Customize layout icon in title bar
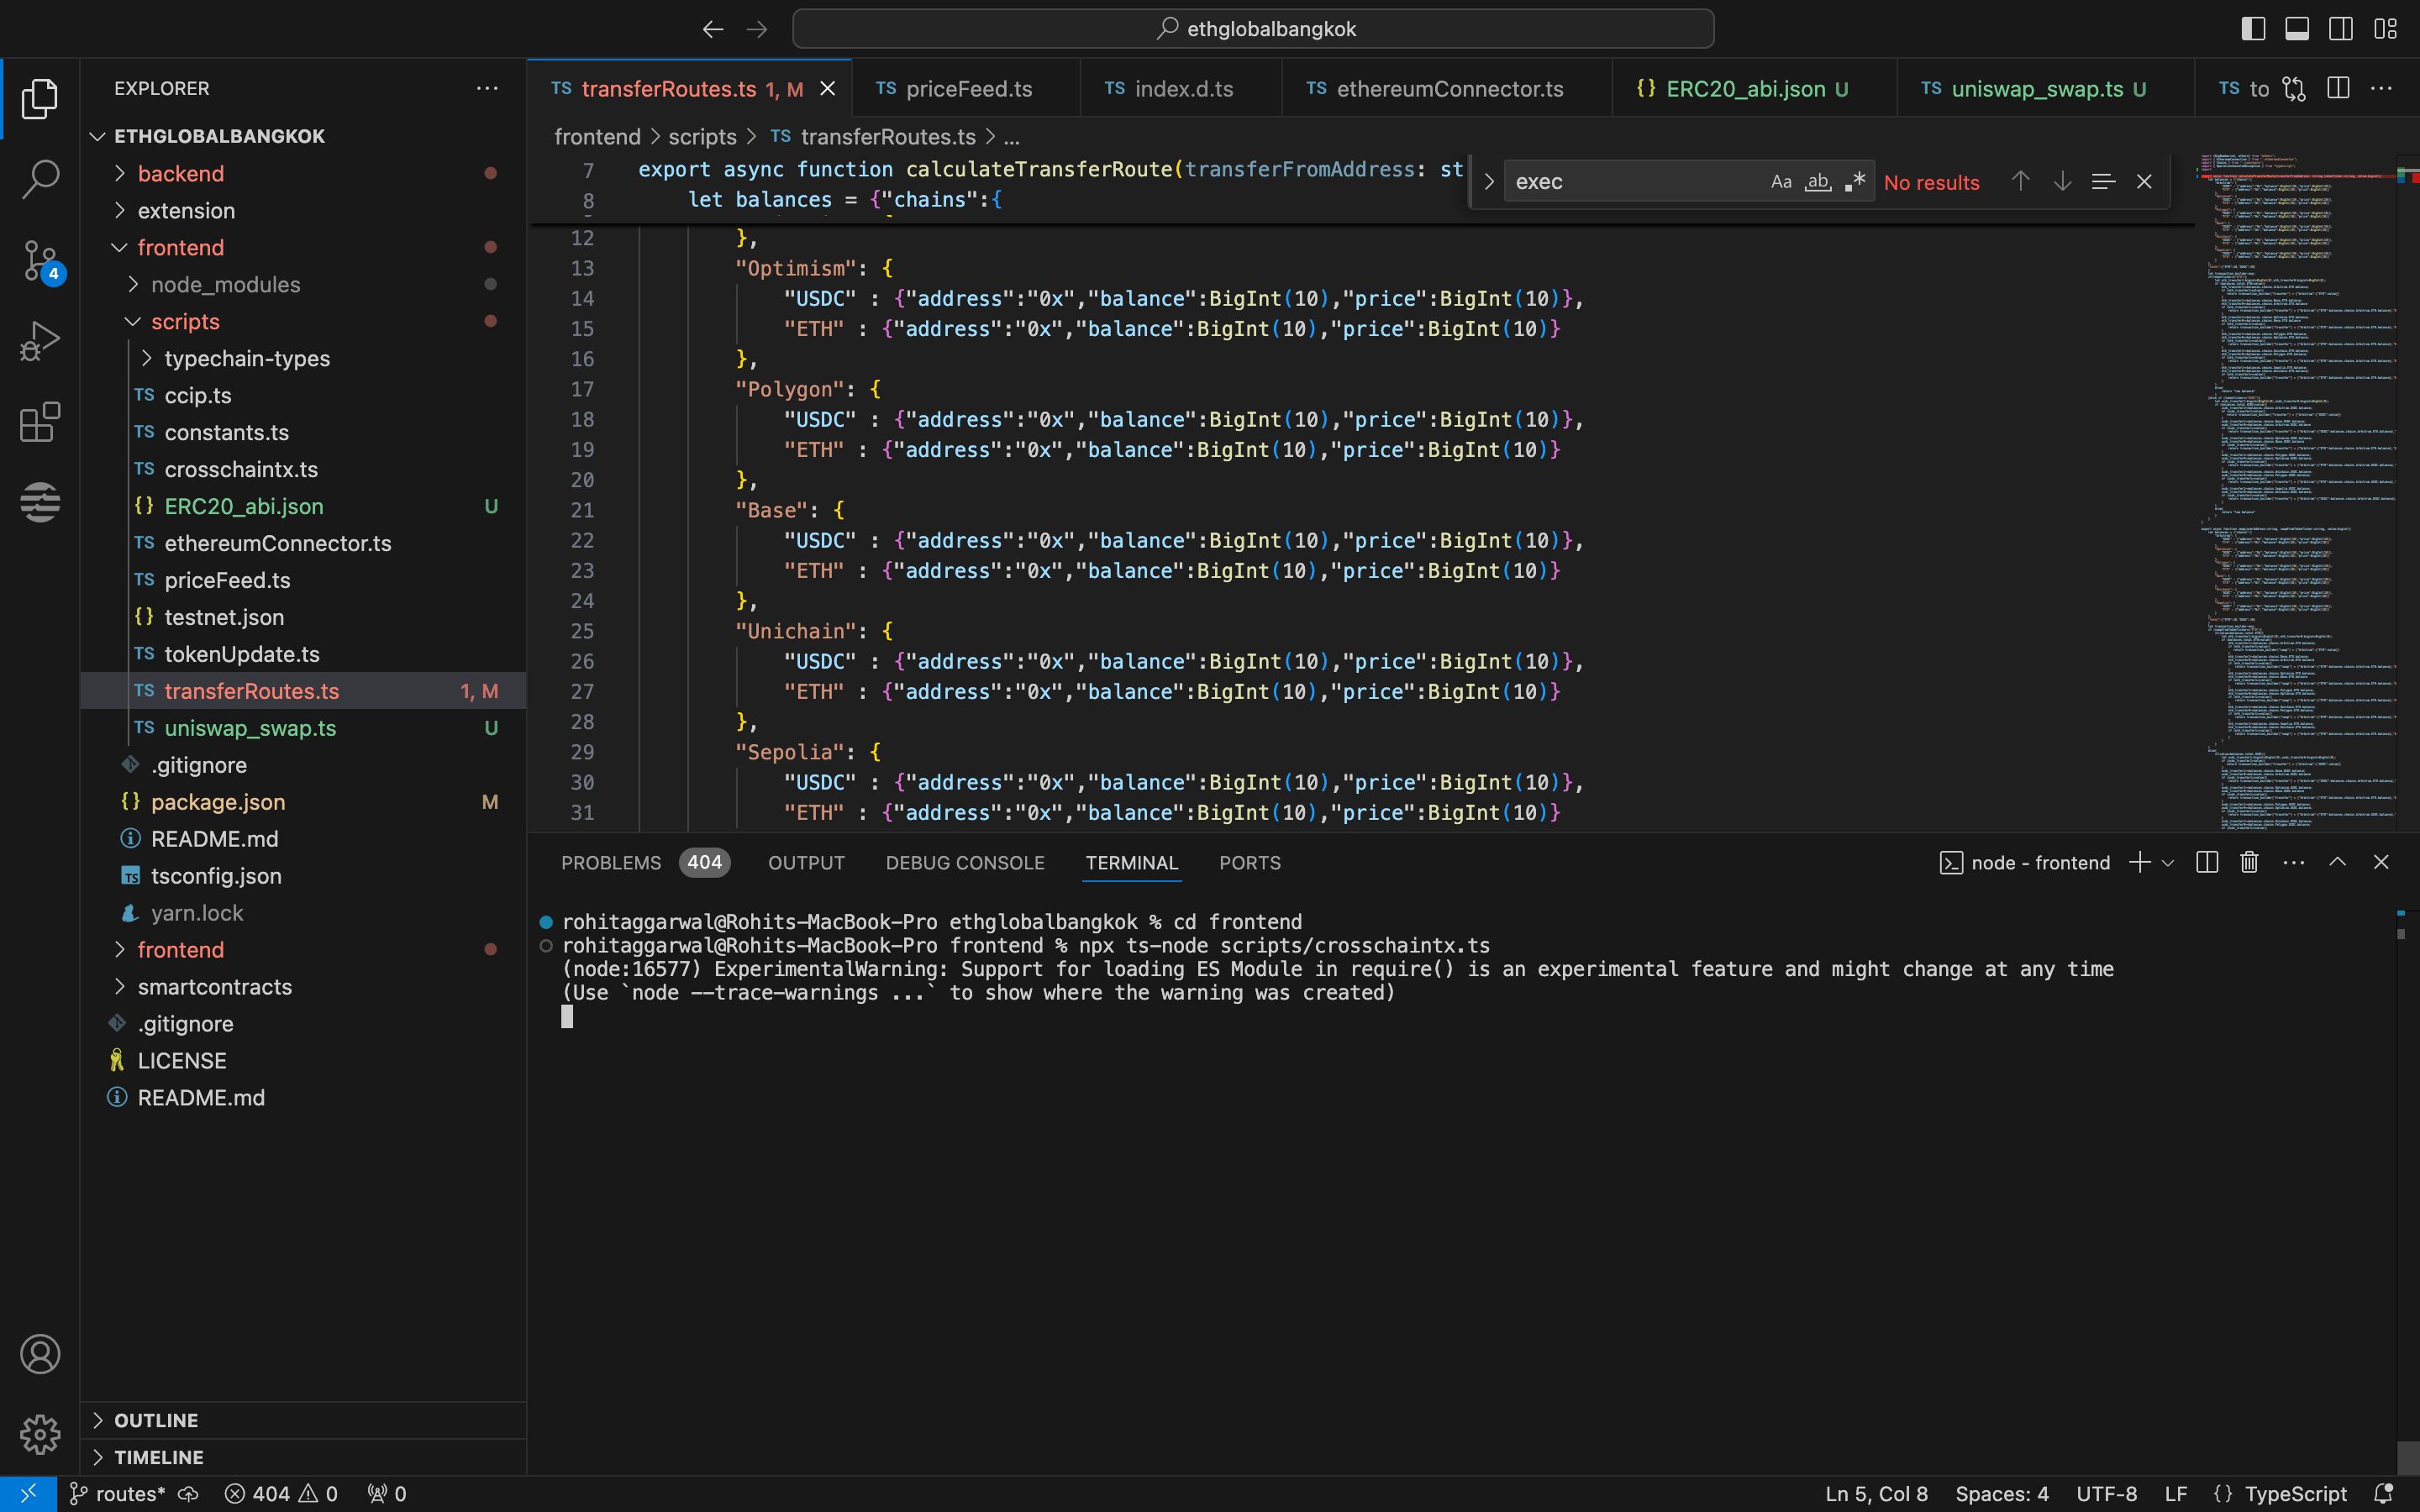The image size is (2420, 1512). click(2385, 29)
